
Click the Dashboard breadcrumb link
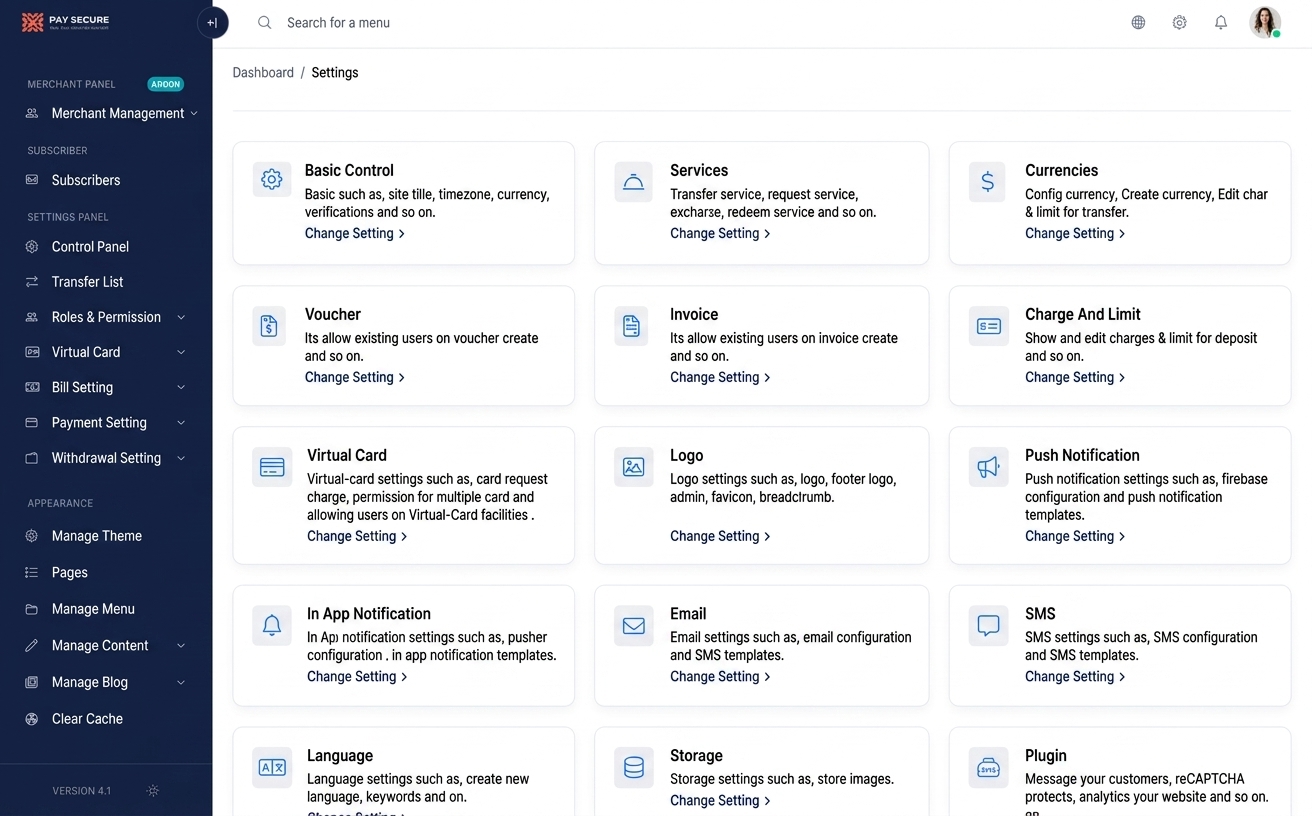pyautogui.click(x=263, y=73)
